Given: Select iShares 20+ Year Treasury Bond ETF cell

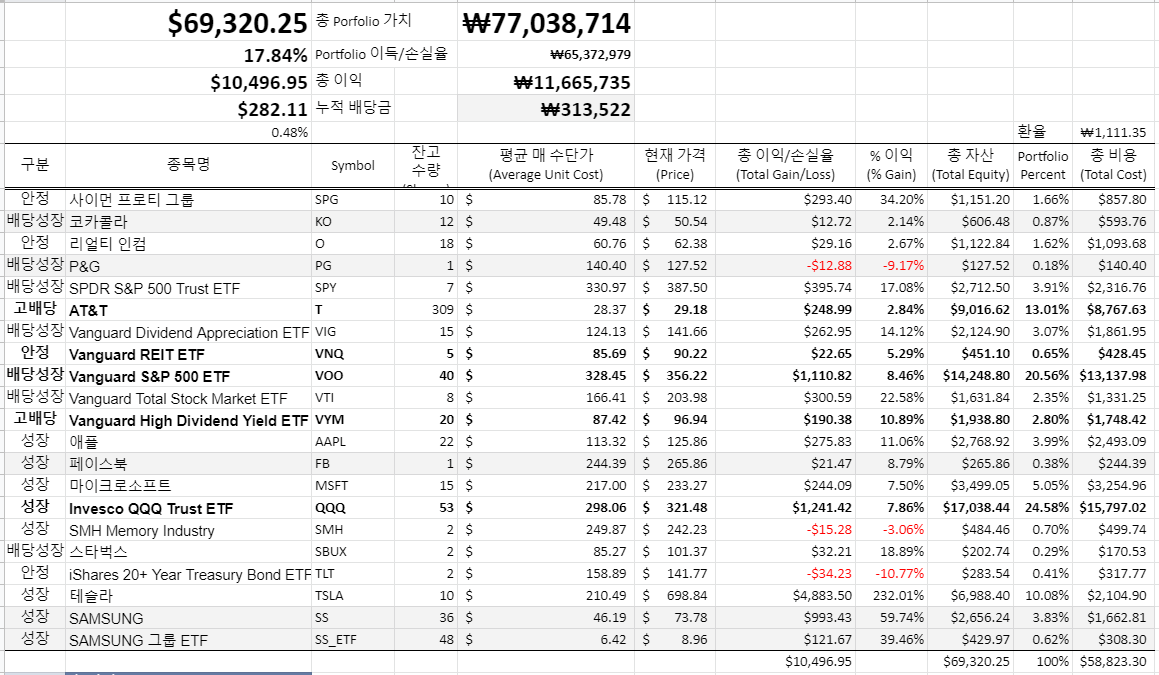Looking at the screenshot, I should [188, 574].
